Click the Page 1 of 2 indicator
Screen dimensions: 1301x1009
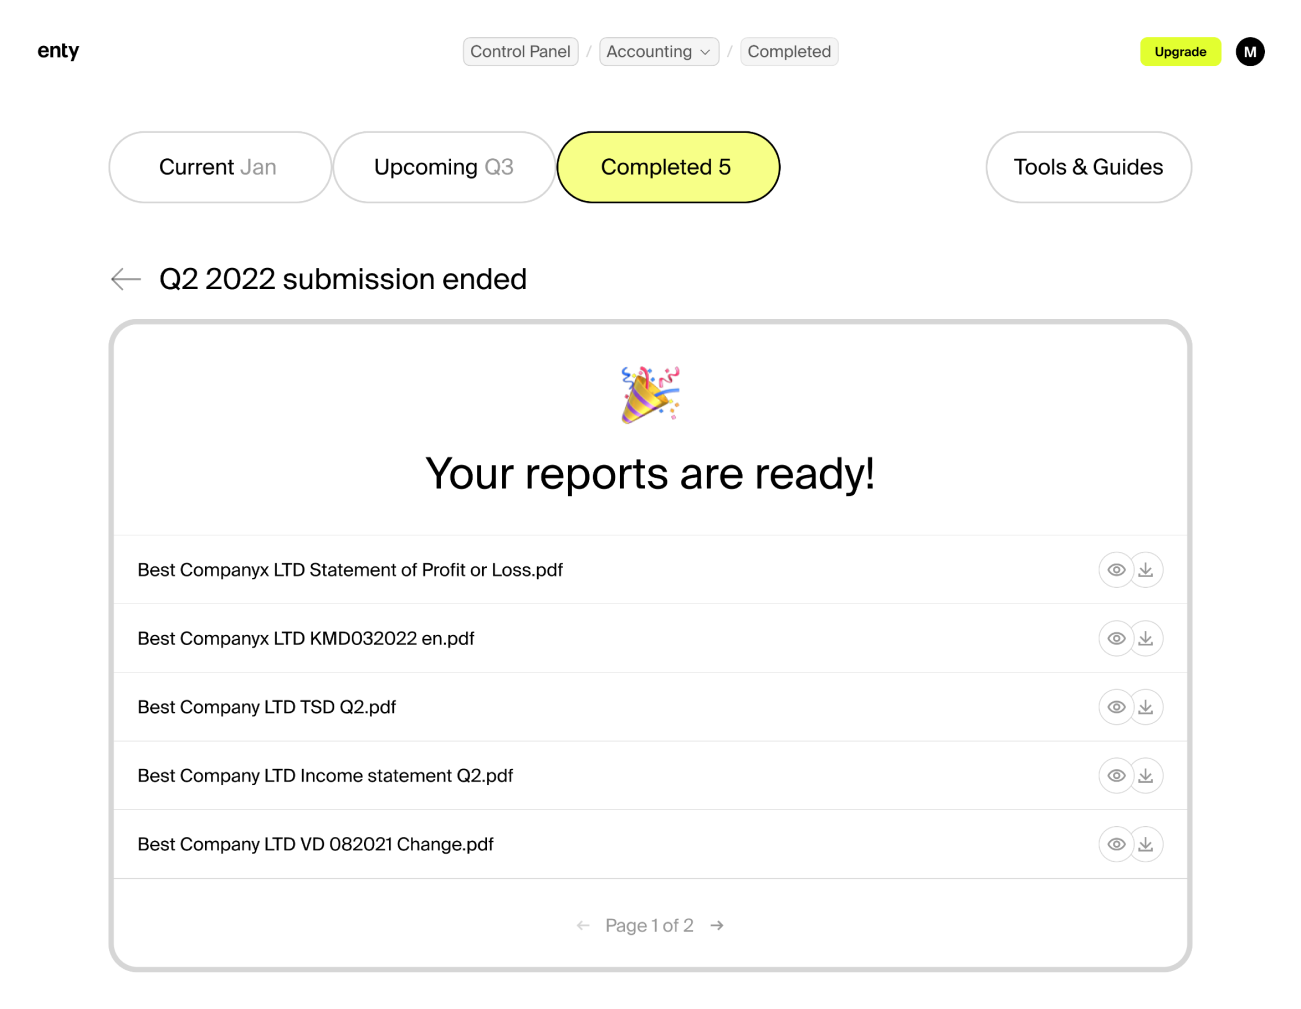tap(649, 926)
